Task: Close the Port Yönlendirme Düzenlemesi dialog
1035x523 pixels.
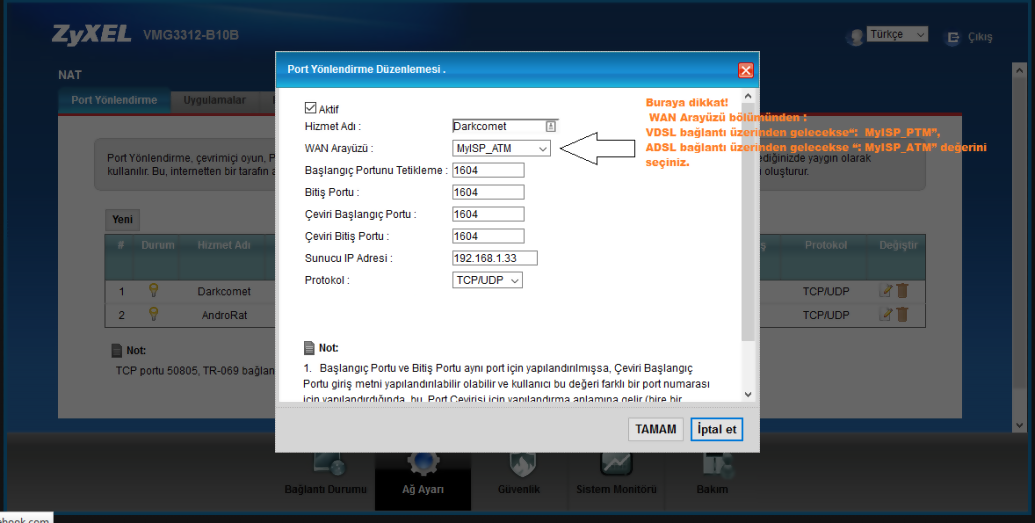Action: (745, 70)
